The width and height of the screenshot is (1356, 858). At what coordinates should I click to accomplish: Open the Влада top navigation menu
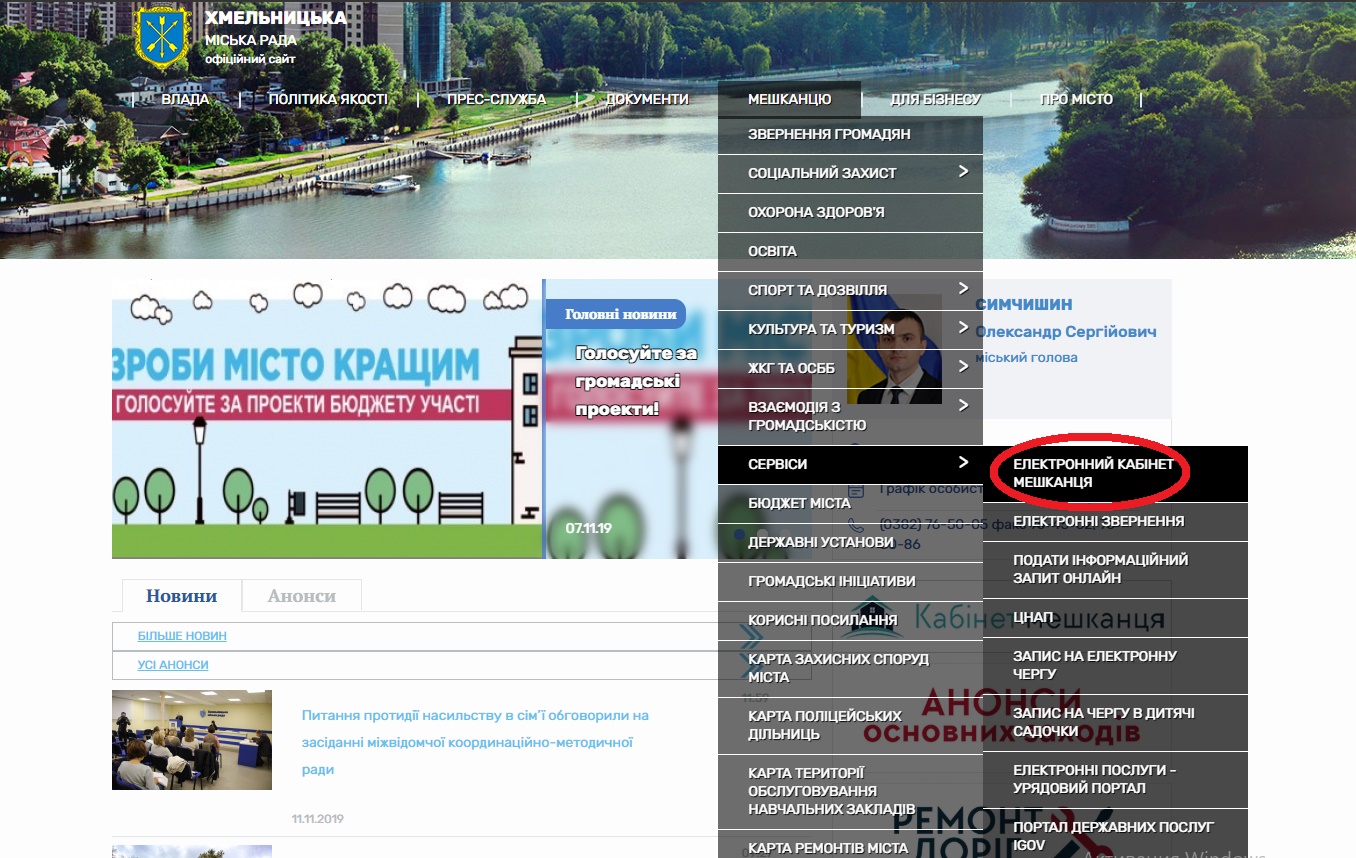click(185, 99)
